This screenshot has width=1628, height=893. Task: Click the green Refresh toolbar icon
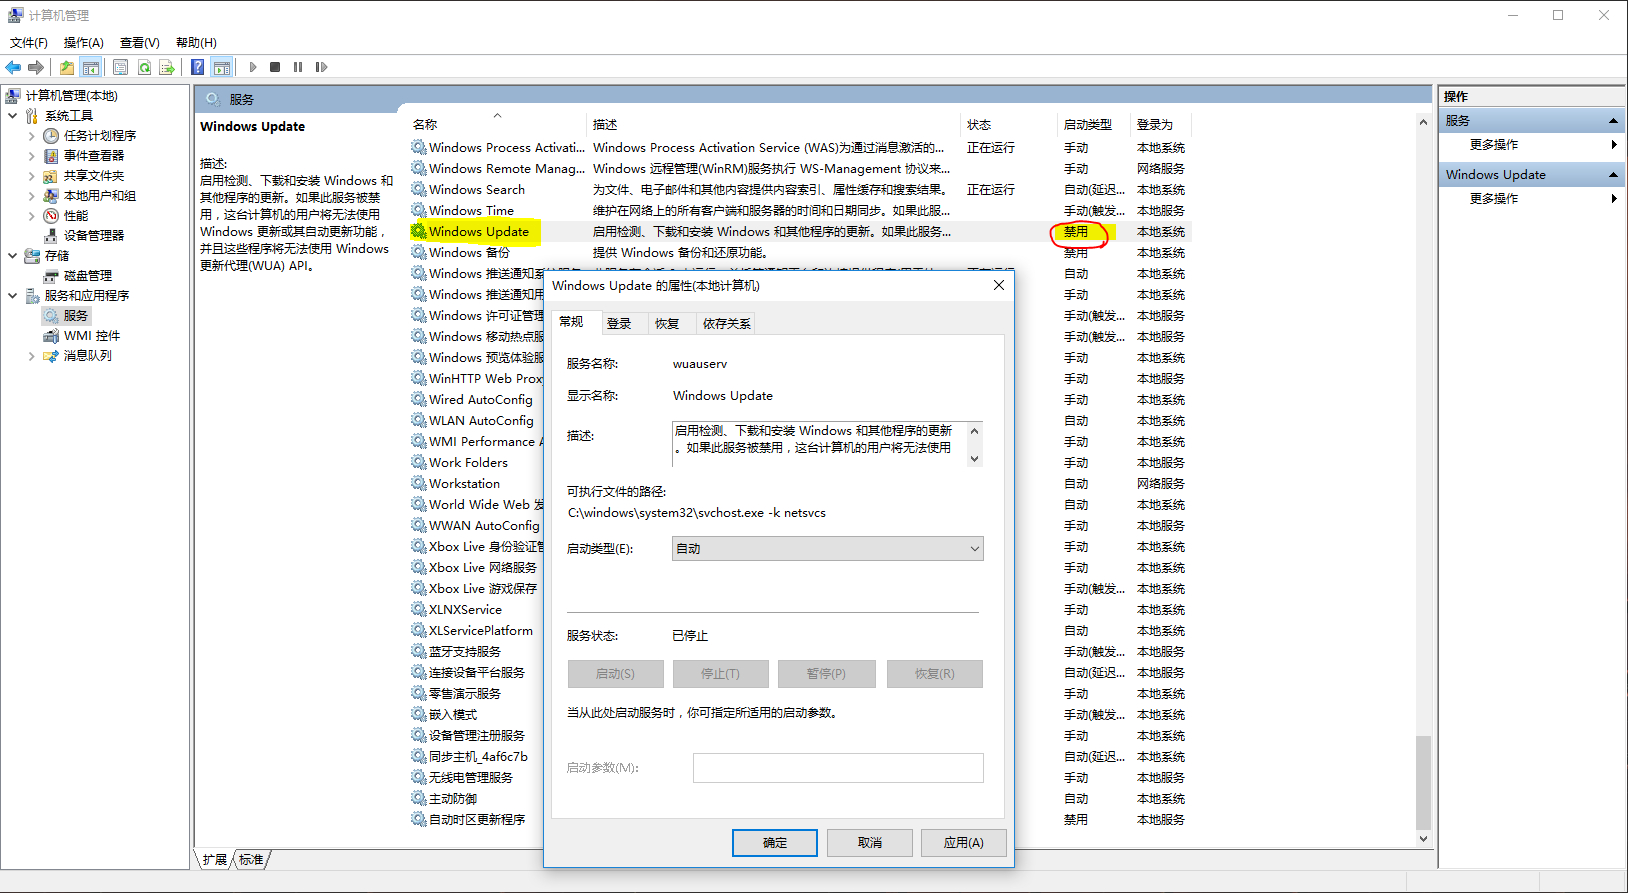(144, 67)
